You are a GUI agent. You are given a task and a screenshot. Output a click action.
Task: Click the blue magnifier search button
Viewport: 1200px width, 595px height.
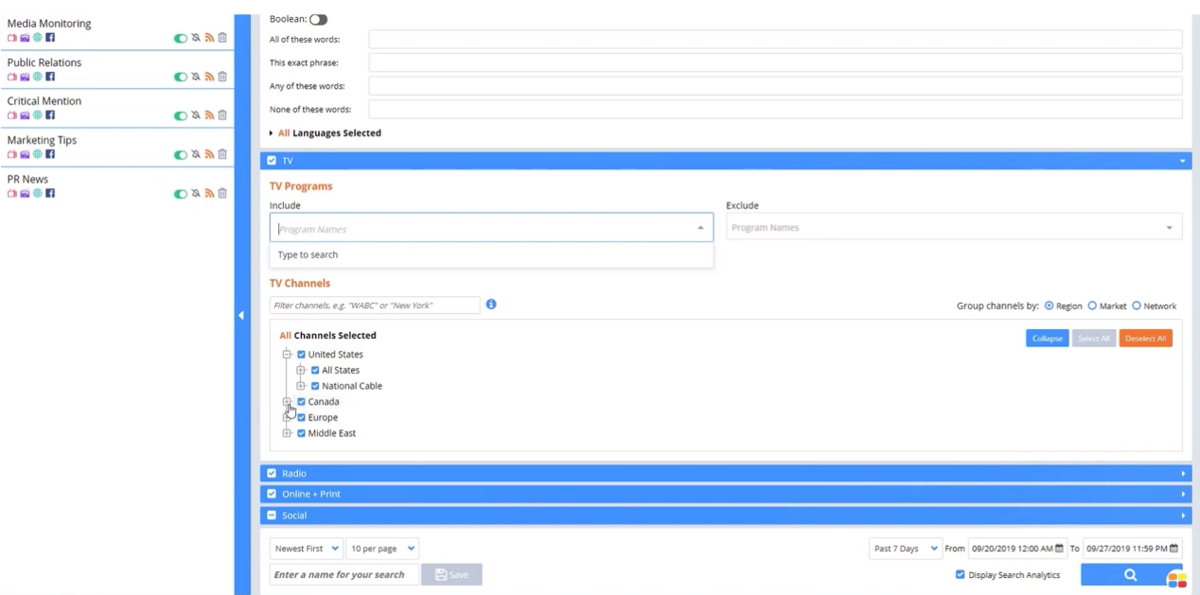coord(1129,574)
